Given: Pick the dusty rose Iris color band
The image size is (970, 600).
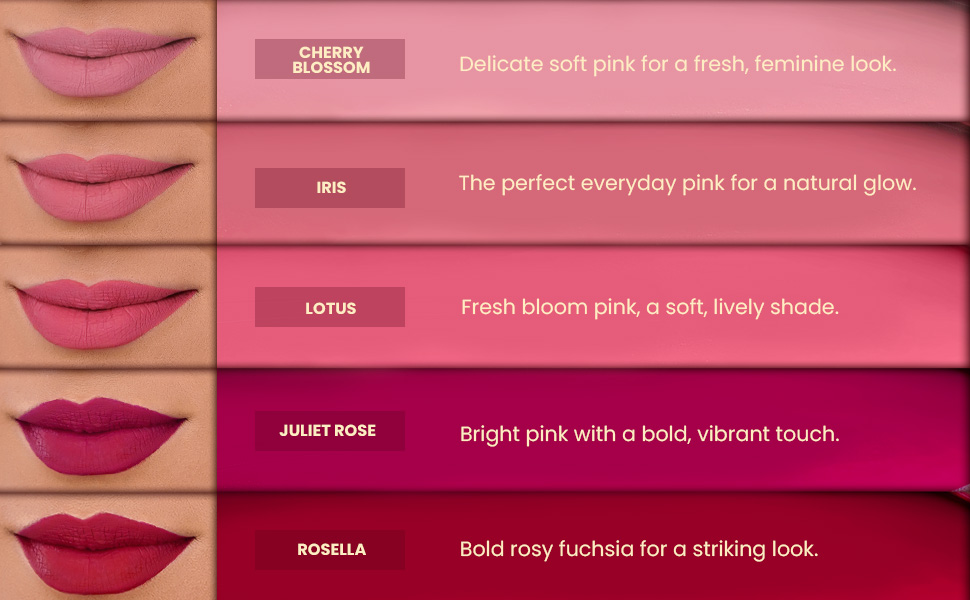Looking at the screenshot, I should pos(593,183).
